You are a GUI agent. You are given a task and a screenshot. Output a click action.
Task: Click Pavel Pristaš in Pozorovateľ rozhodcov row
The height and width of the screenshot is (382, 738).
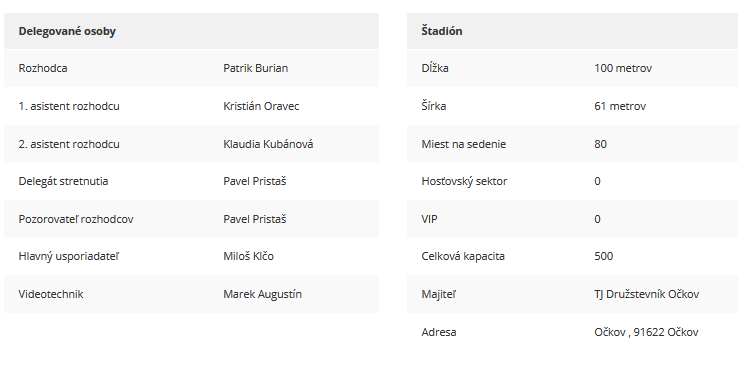pyautogui.click(x=255, y=219)
